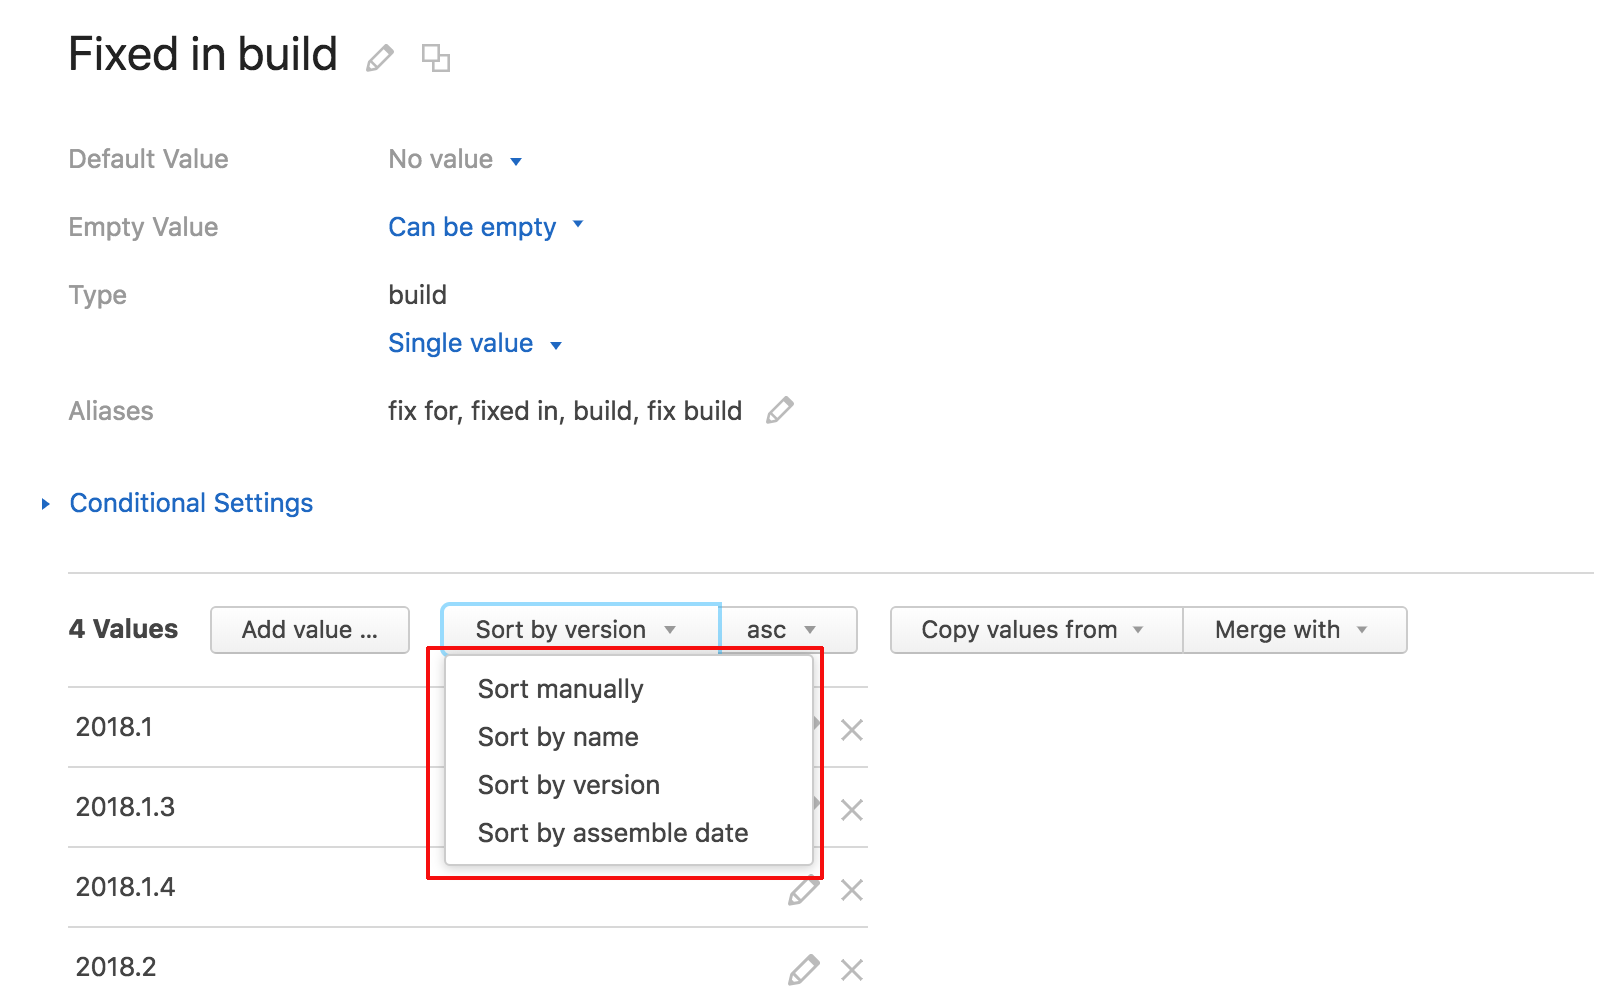Open the Default Value No value dropdown
The height and width of the screenshot is (1006, 1622).
coord(455,160)
